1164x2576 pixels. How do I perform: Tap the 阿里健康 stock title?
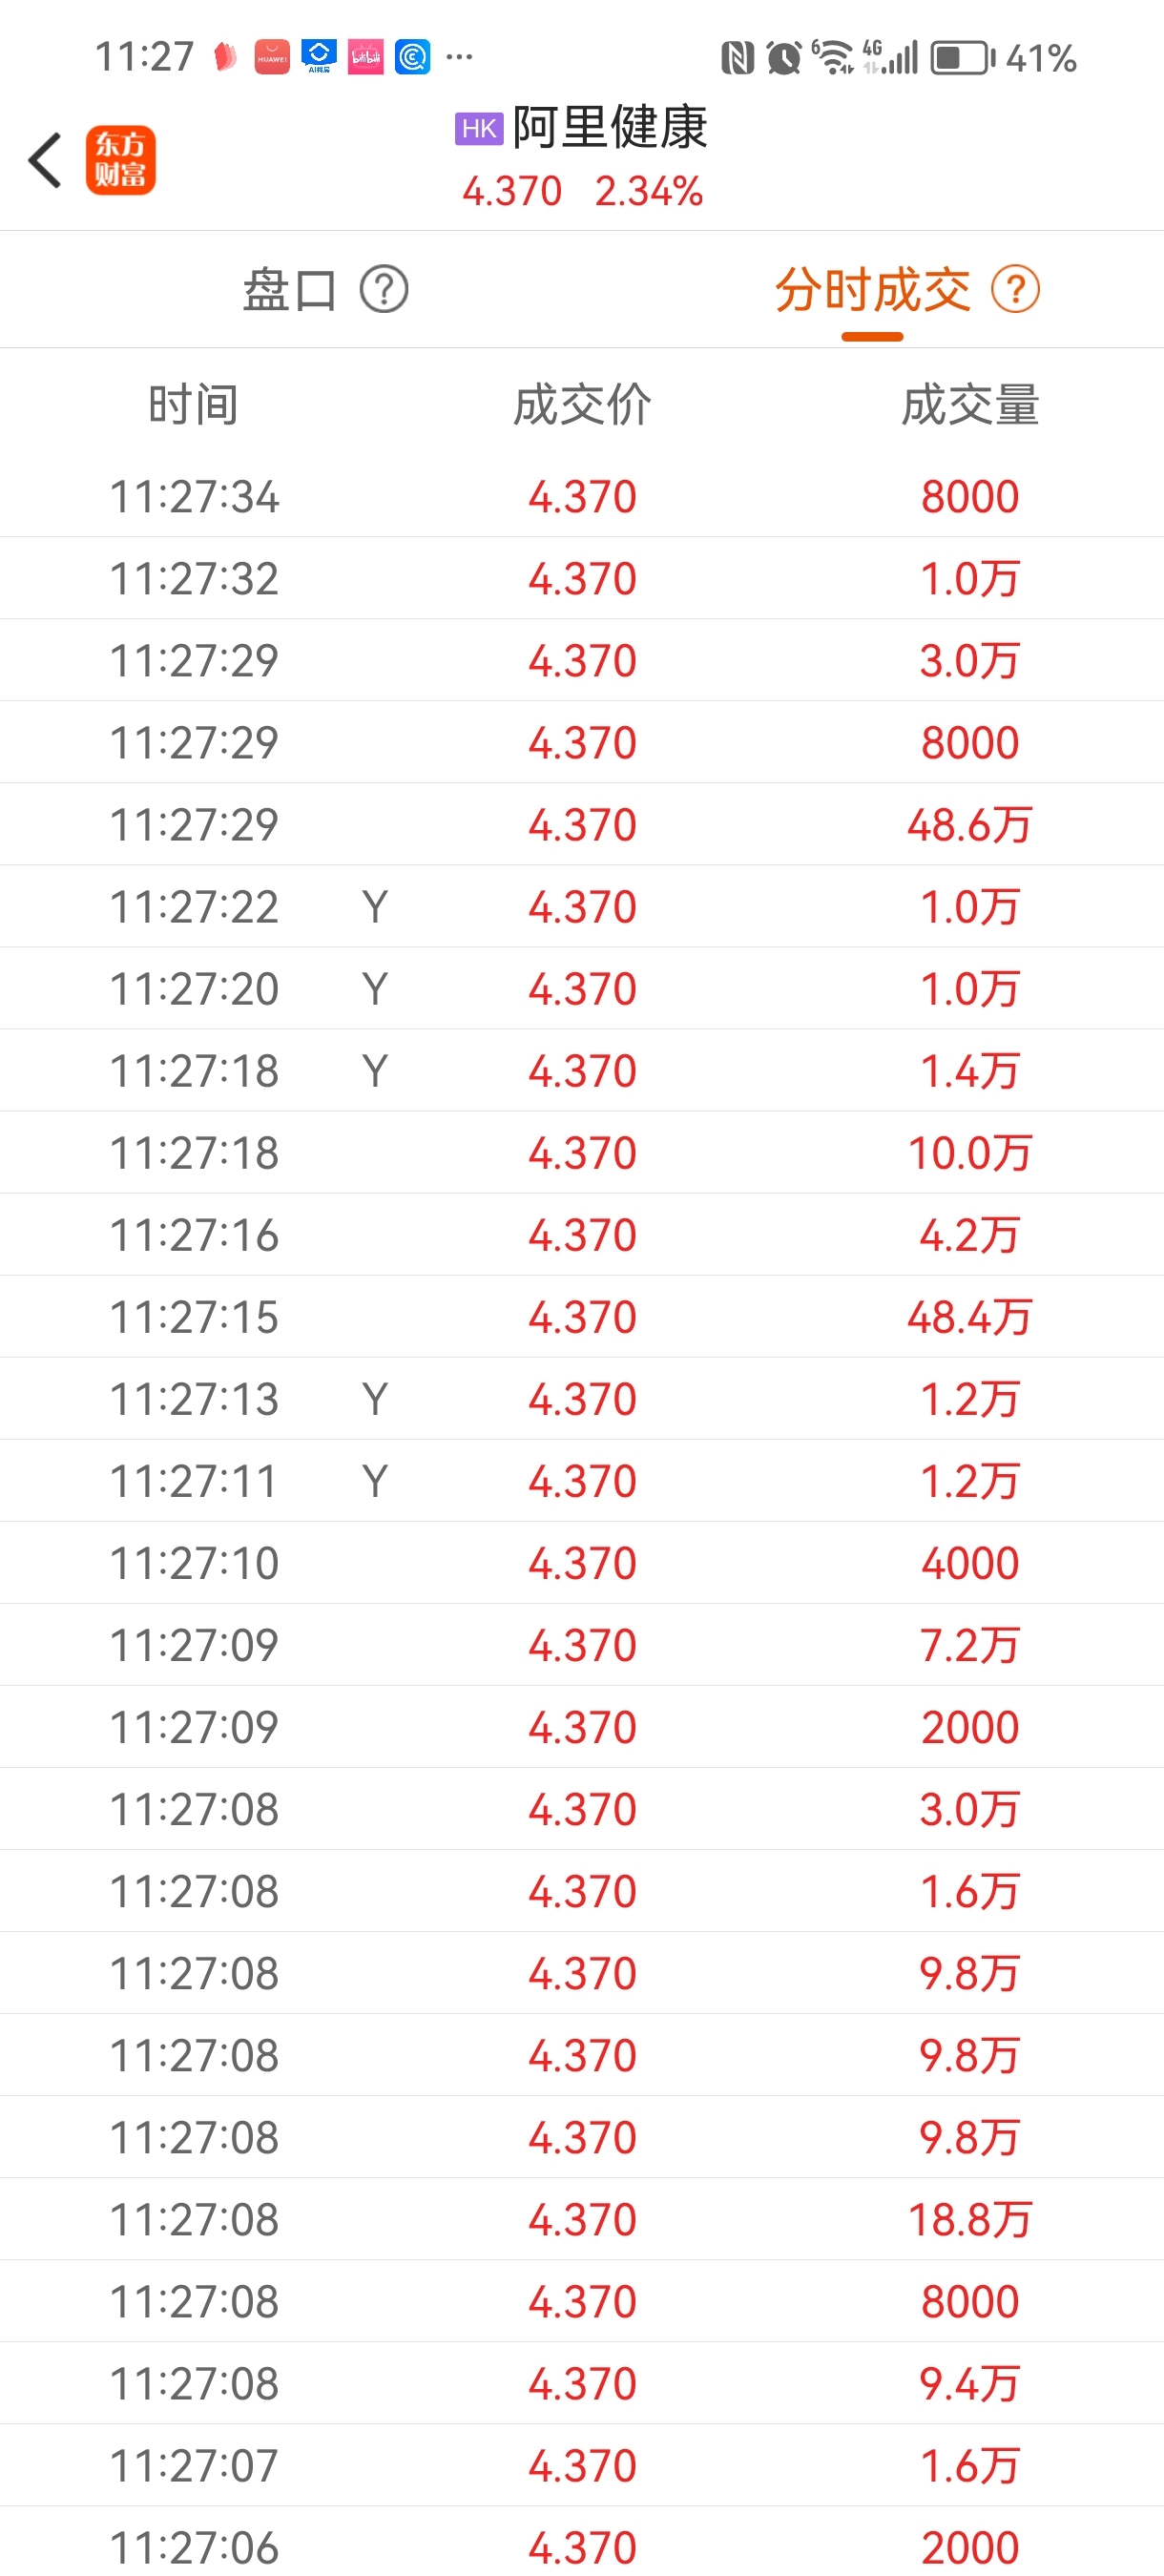(x=610, y=128)
